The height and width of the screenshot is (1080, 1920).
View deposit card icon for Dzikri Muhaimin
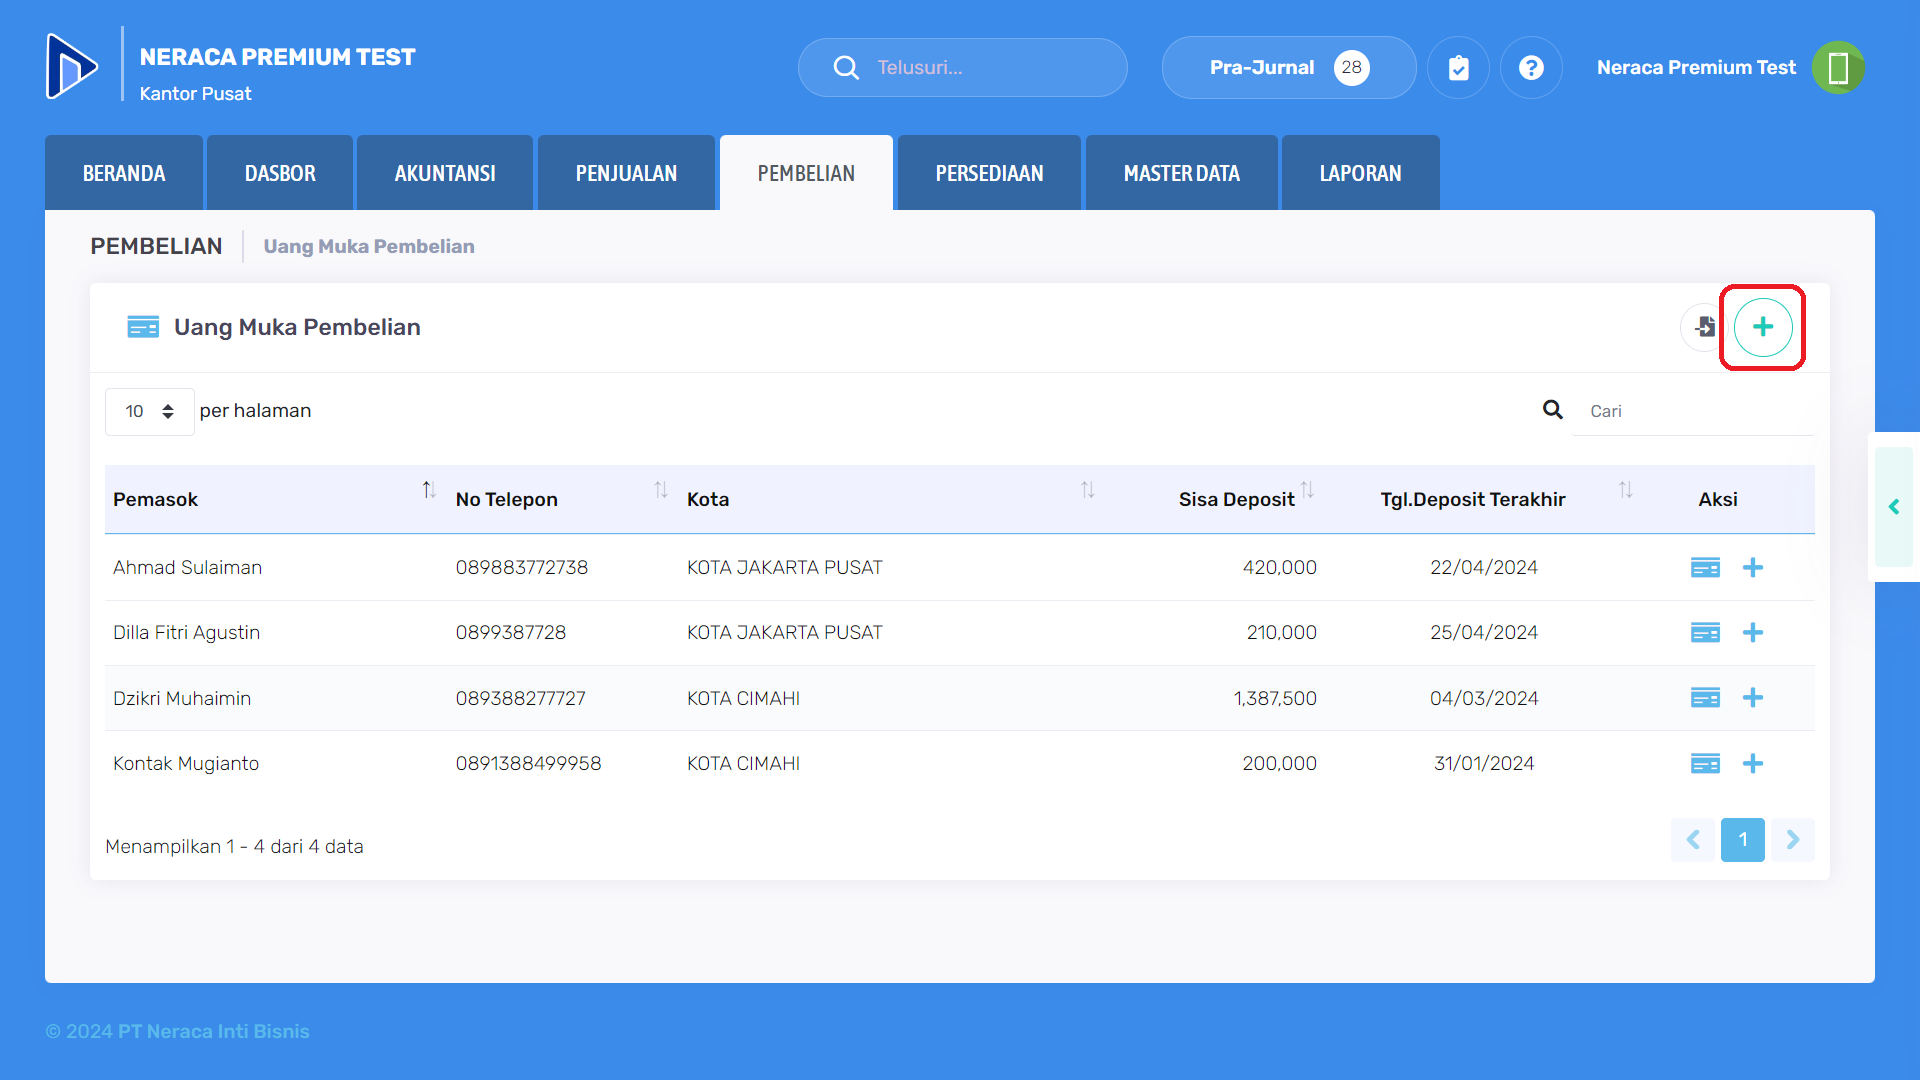1705,698
